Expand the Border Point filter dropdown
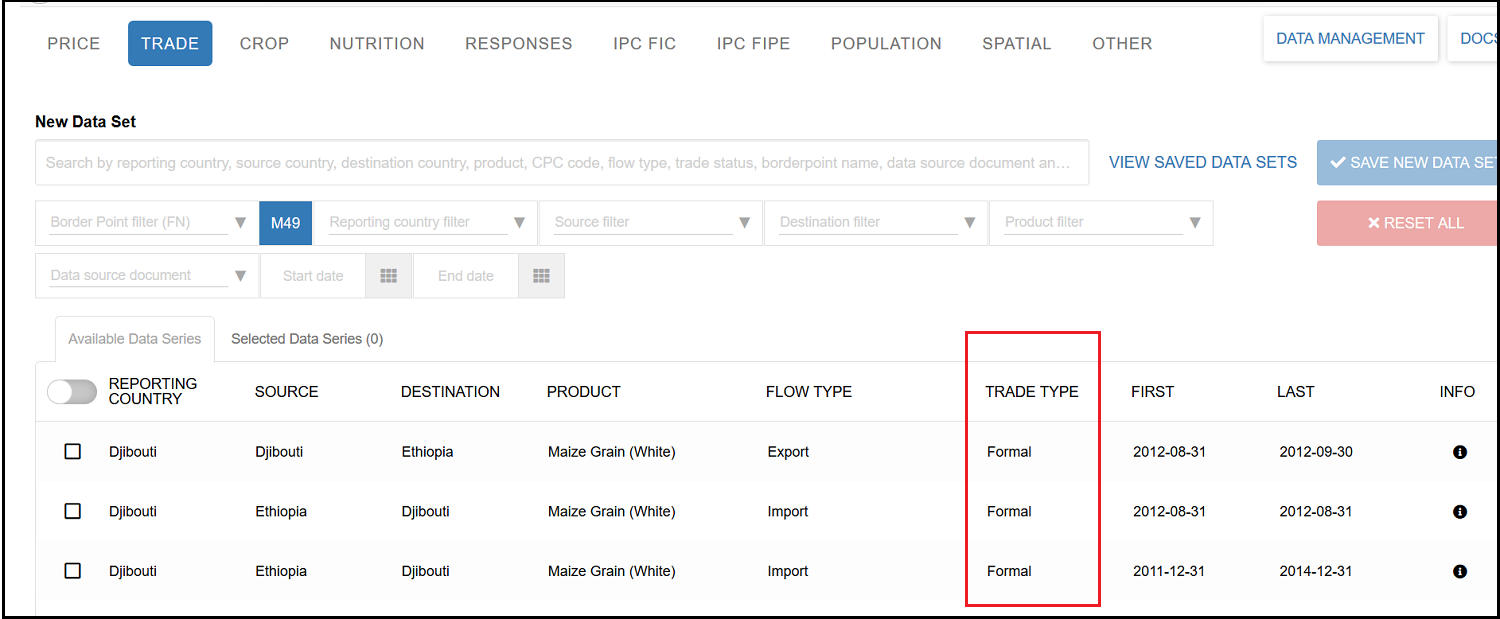This screenshot has height=619, width=1500. (240, 223)
